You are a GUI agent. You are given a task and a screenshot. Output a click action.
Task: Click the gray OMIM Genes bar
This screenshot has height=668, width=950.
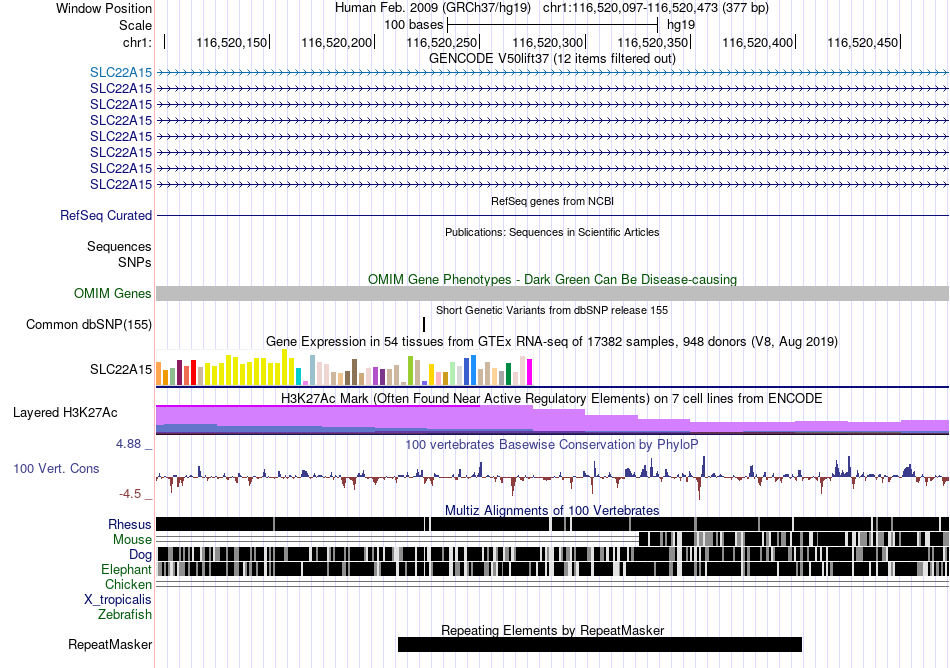click(x=553, y=294)
